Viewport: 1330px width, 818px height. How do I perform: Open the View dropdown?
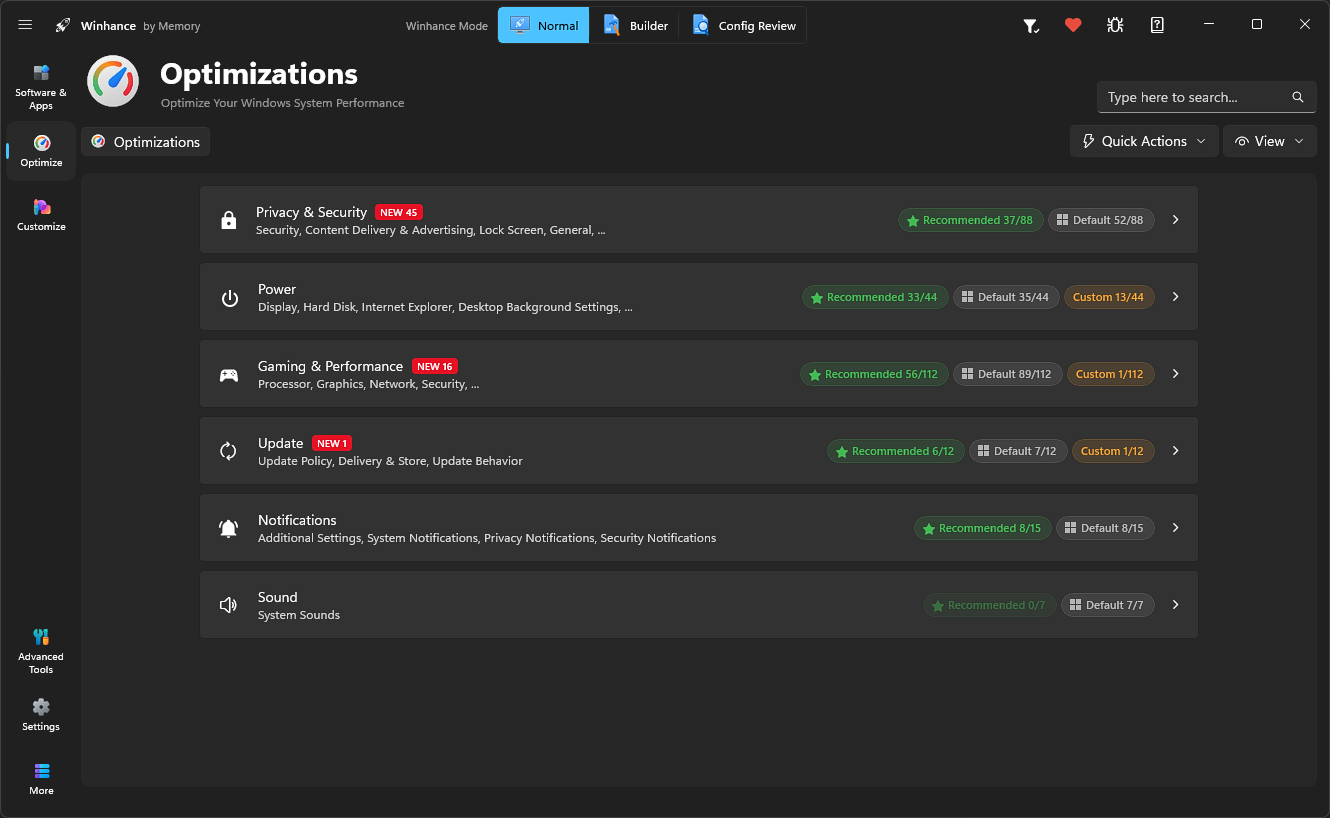tap(1270, 141)
